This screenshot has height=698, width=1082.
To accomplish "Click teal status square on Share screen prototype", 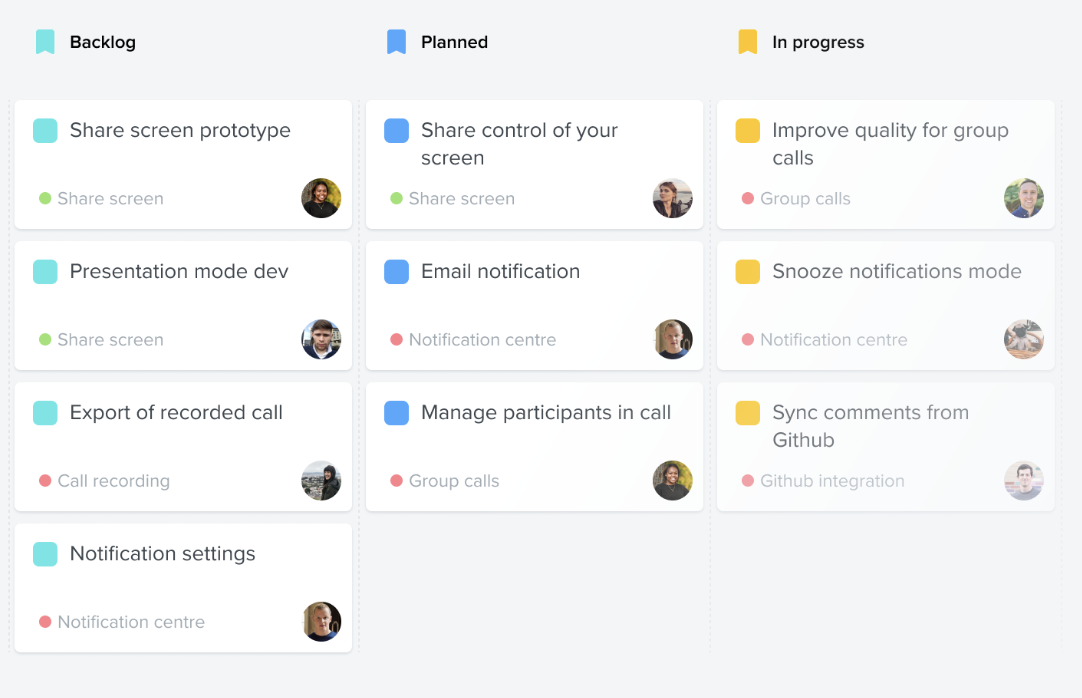I will point(45,130).
